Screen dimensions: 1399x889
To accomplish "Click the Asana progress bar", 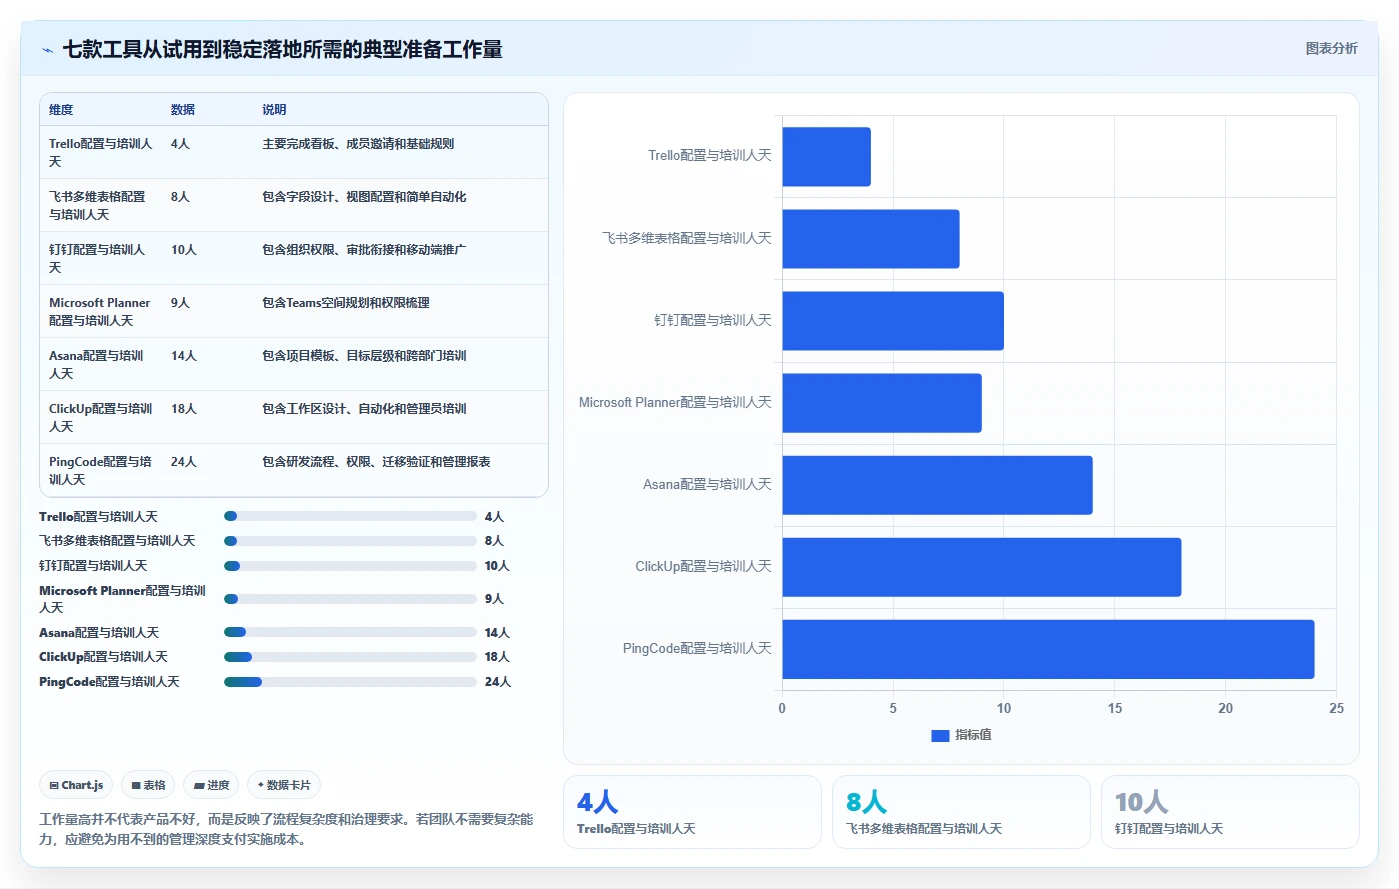I will 350,633.
